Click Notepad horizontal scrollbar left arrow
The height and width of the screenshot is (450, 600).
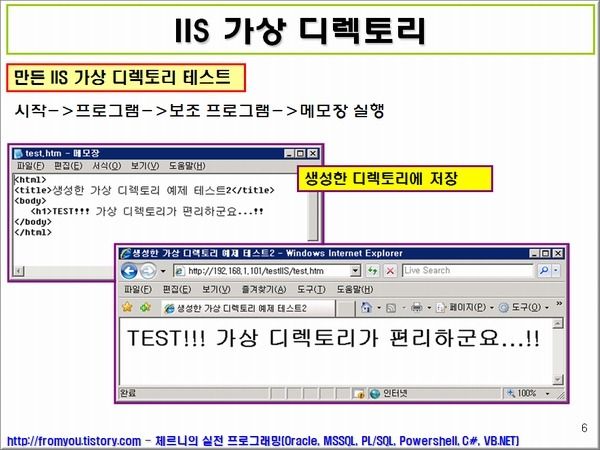(19, 271)
